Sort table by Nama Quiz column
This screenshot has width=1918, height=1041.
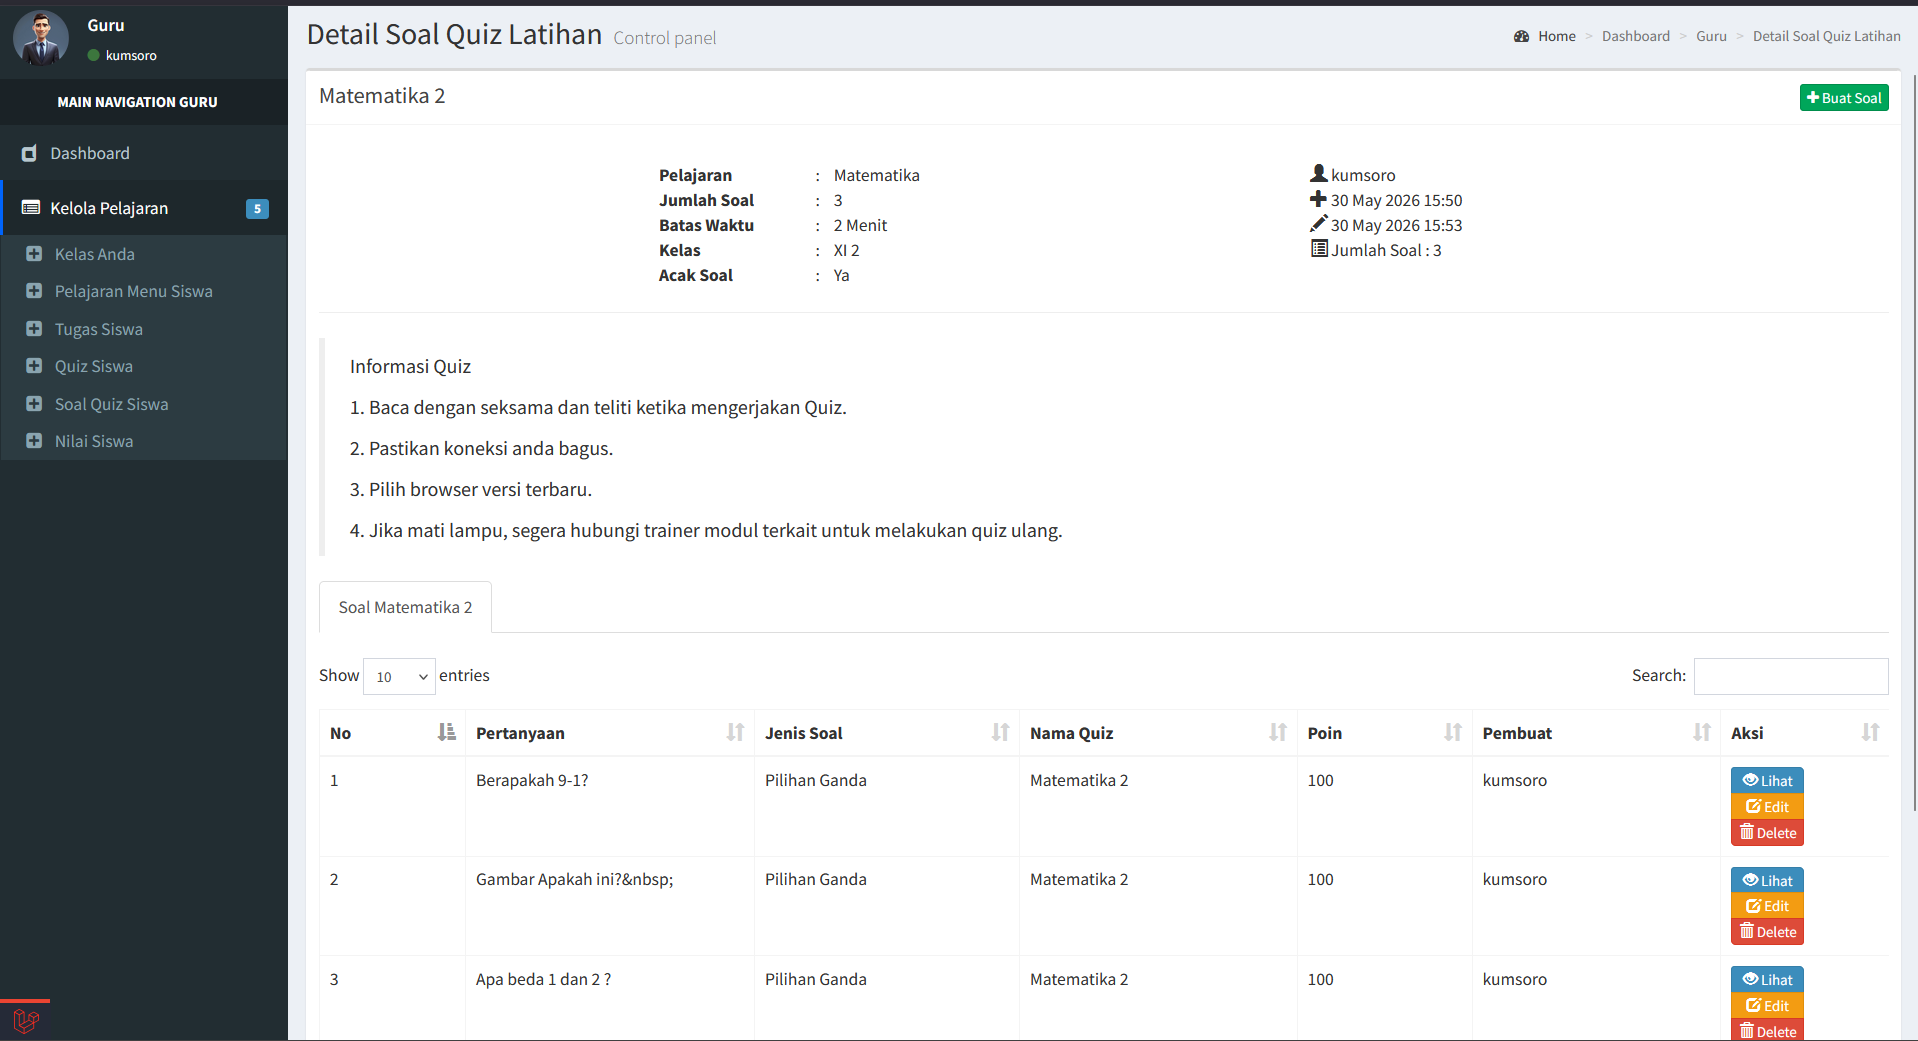1158,733
